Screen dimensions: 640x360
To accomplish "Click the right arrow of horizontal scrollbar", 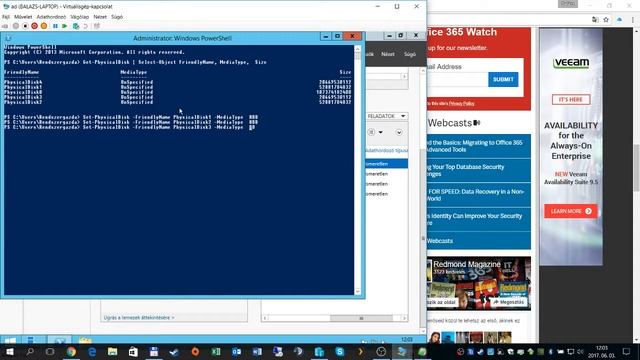I will [404, 318].
